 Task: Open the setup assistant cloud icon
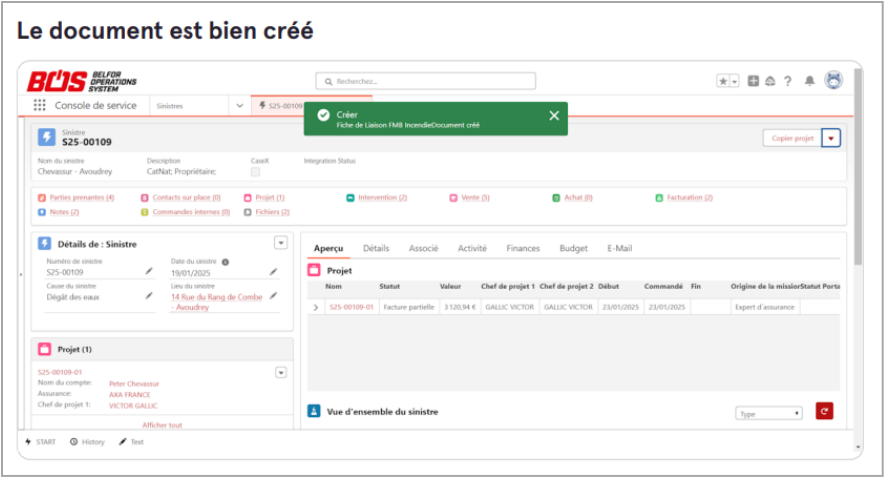[x=770, y=81]
